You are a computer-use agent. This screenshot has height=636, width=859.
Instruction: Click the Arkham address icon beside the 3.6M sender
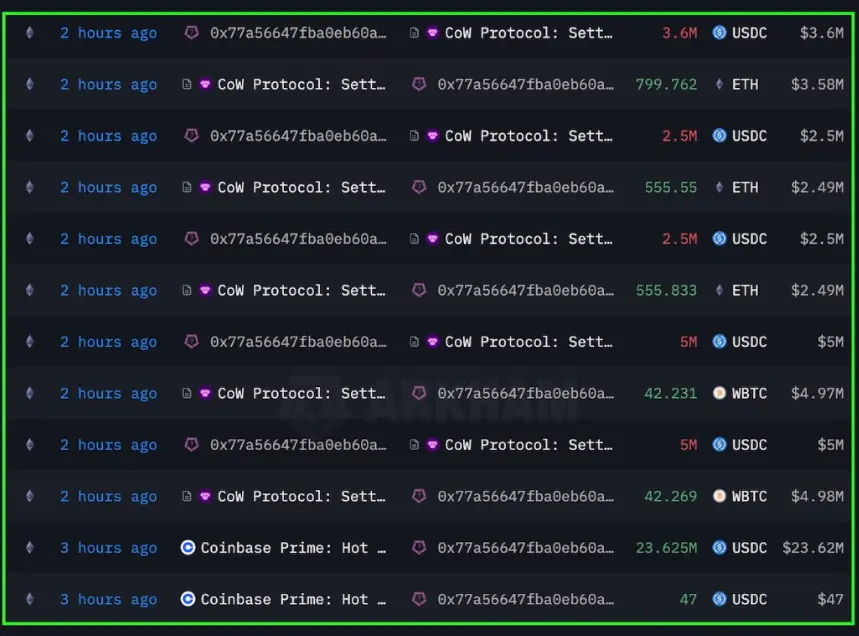(x=191, y=33)
